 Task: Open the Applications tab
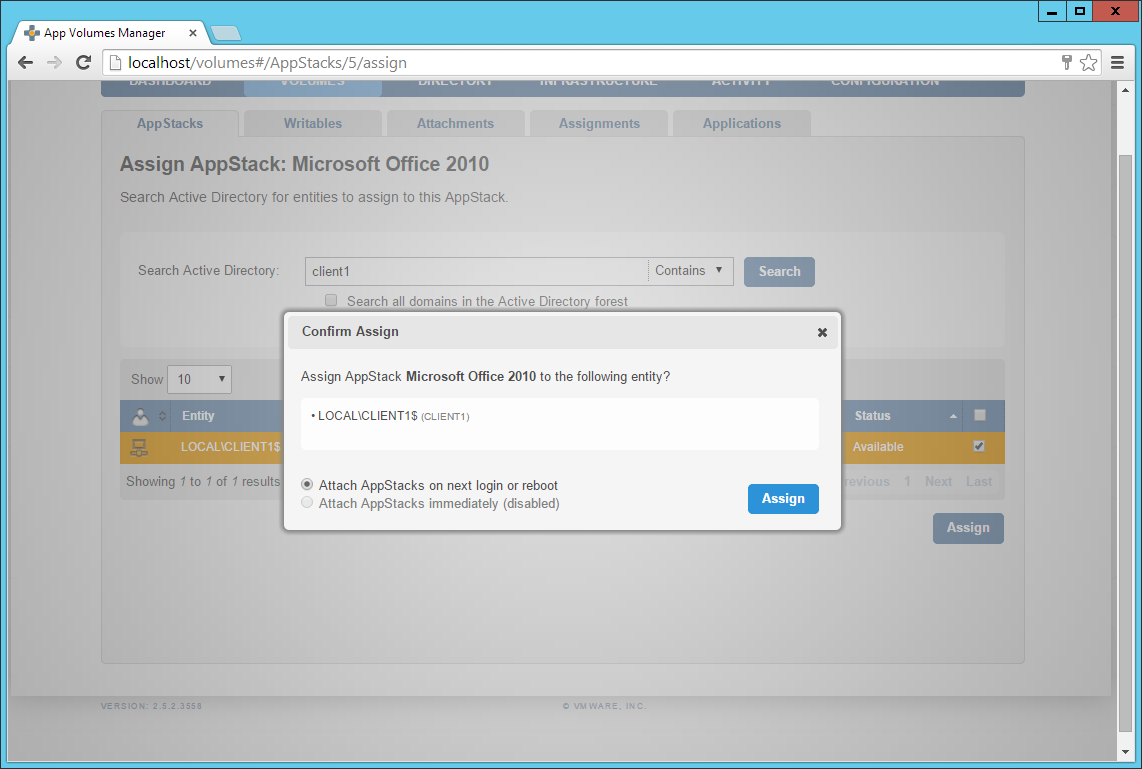click(x=741, y=124)
